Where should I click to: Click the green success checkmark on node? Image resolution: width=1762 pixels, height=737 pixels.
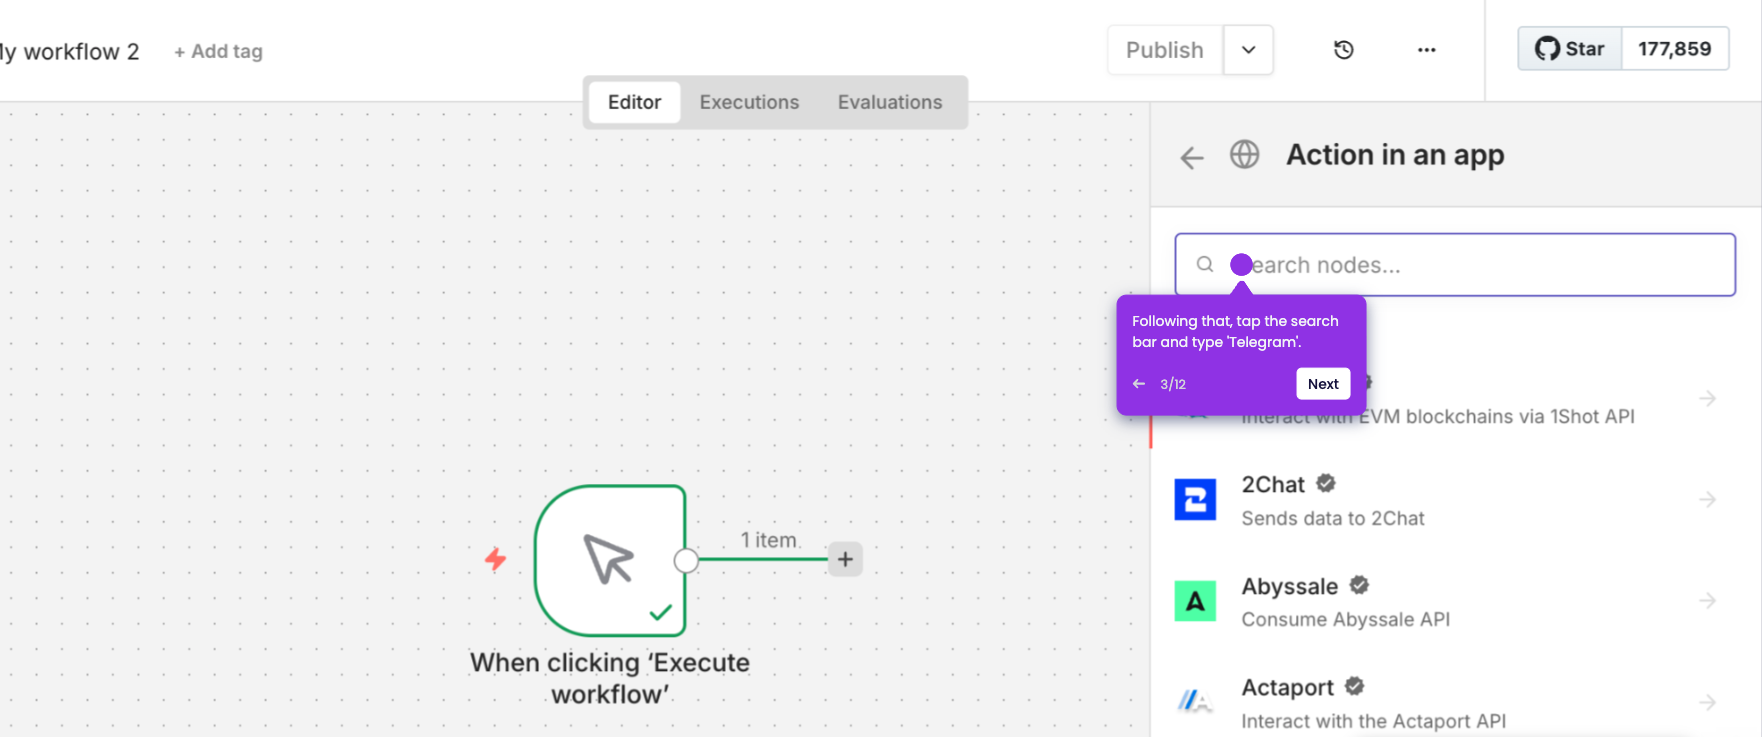661,611
